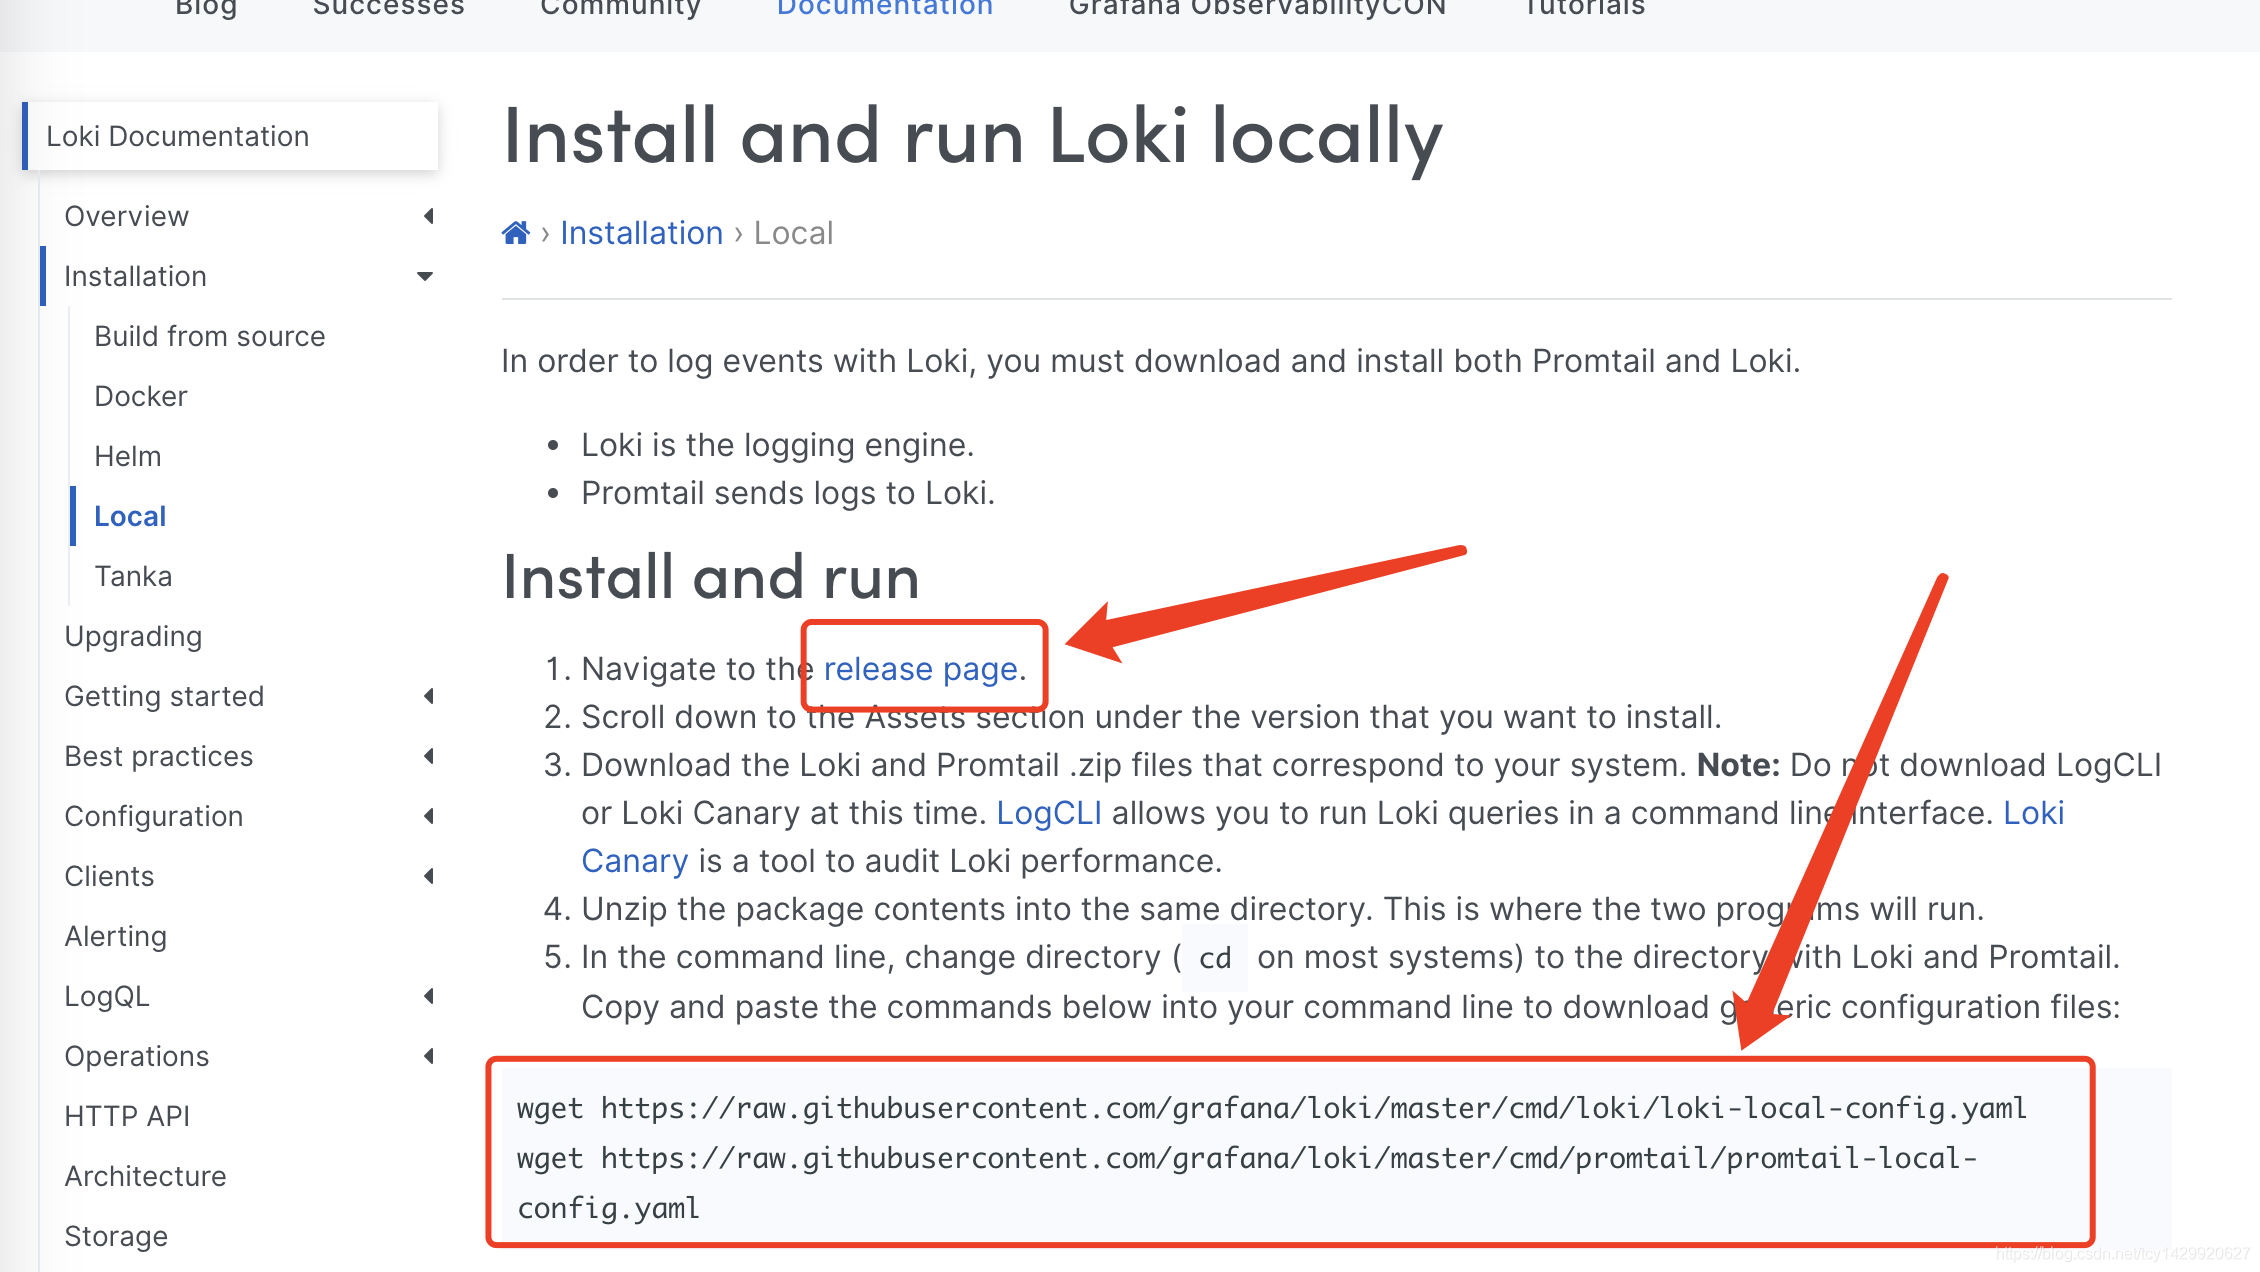Expand the Configuration section arrow
The image size is (2260, 1272).
[x=429, y=816]
